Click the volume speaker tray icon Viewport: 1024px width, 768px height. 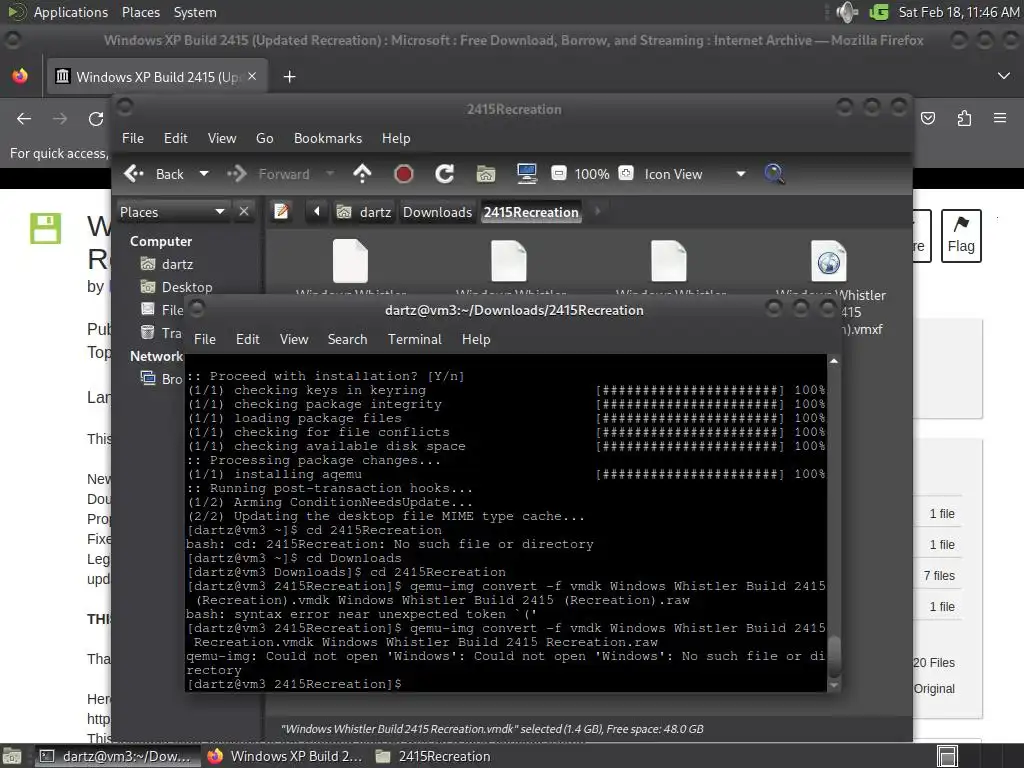(x=846, y=12)
